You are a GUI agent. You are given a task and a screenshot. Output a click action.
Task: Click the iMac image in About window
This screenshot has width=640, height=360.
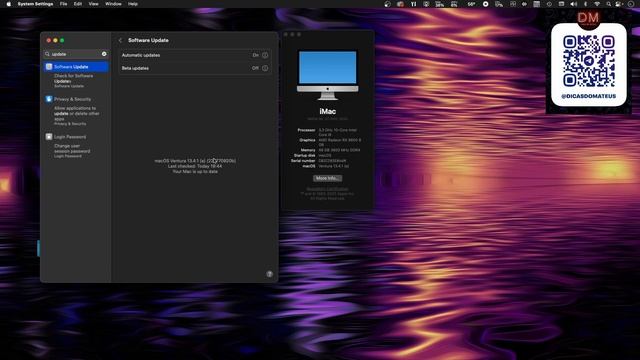pyautogui.click(x=327, y=75)
